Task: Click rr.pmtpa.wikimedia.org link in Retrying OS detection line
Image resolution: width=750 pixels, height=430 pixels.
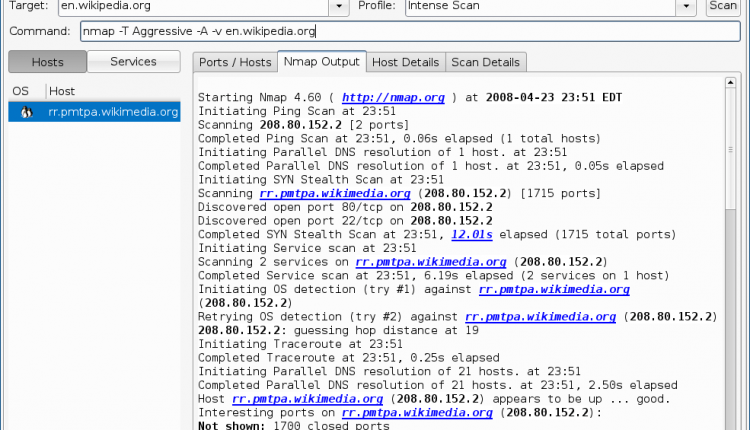Action: pyautogui.click(x=540, y=317)
